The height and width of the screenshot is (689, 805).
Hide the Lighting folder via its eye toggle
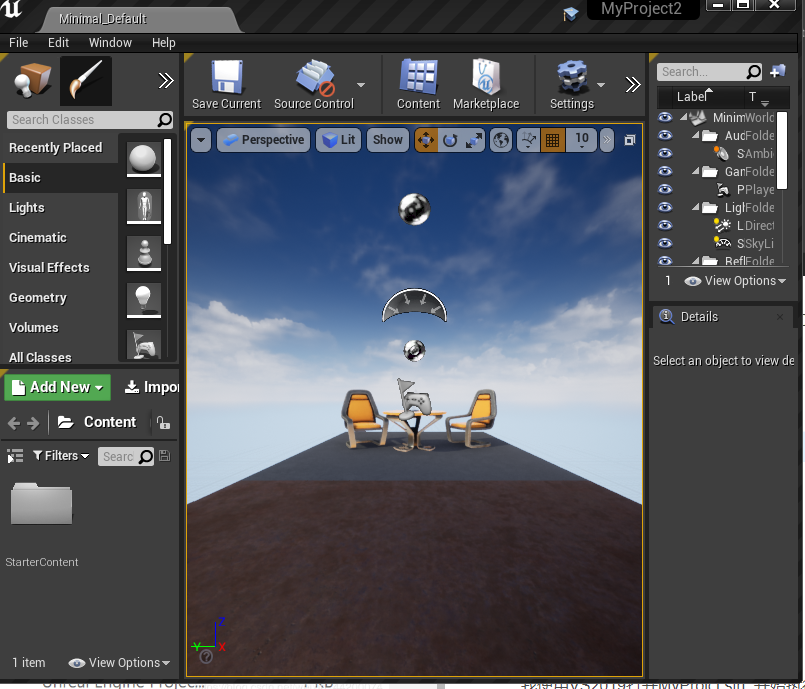coord(665,207)
